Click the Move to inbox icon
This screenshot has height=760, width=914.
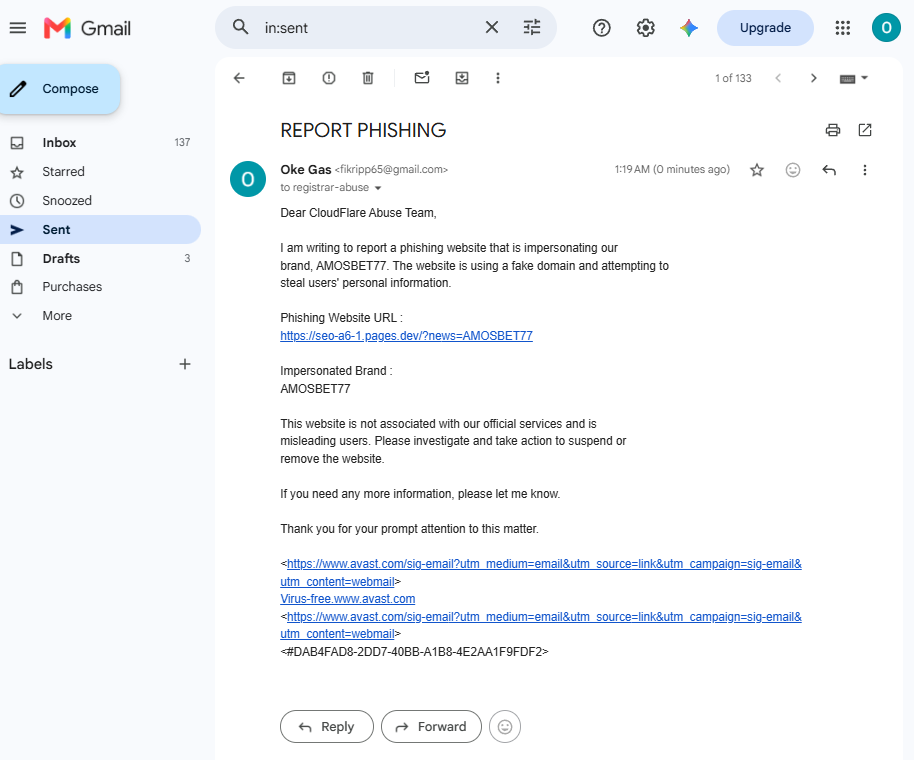click(x=462, y=78)
